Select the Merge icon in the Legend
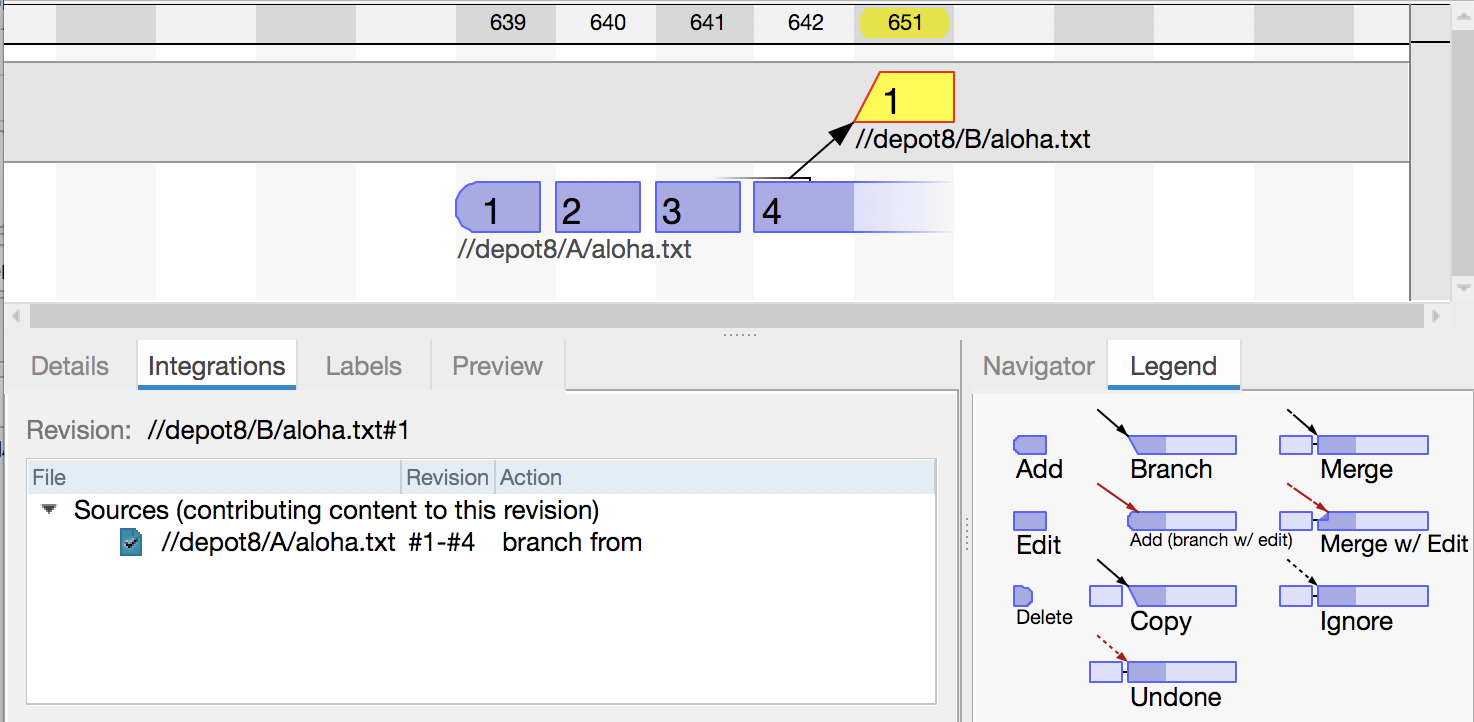Image resolution: width=1474 pixels, height=722 pixels. [x=1353, y=443]
